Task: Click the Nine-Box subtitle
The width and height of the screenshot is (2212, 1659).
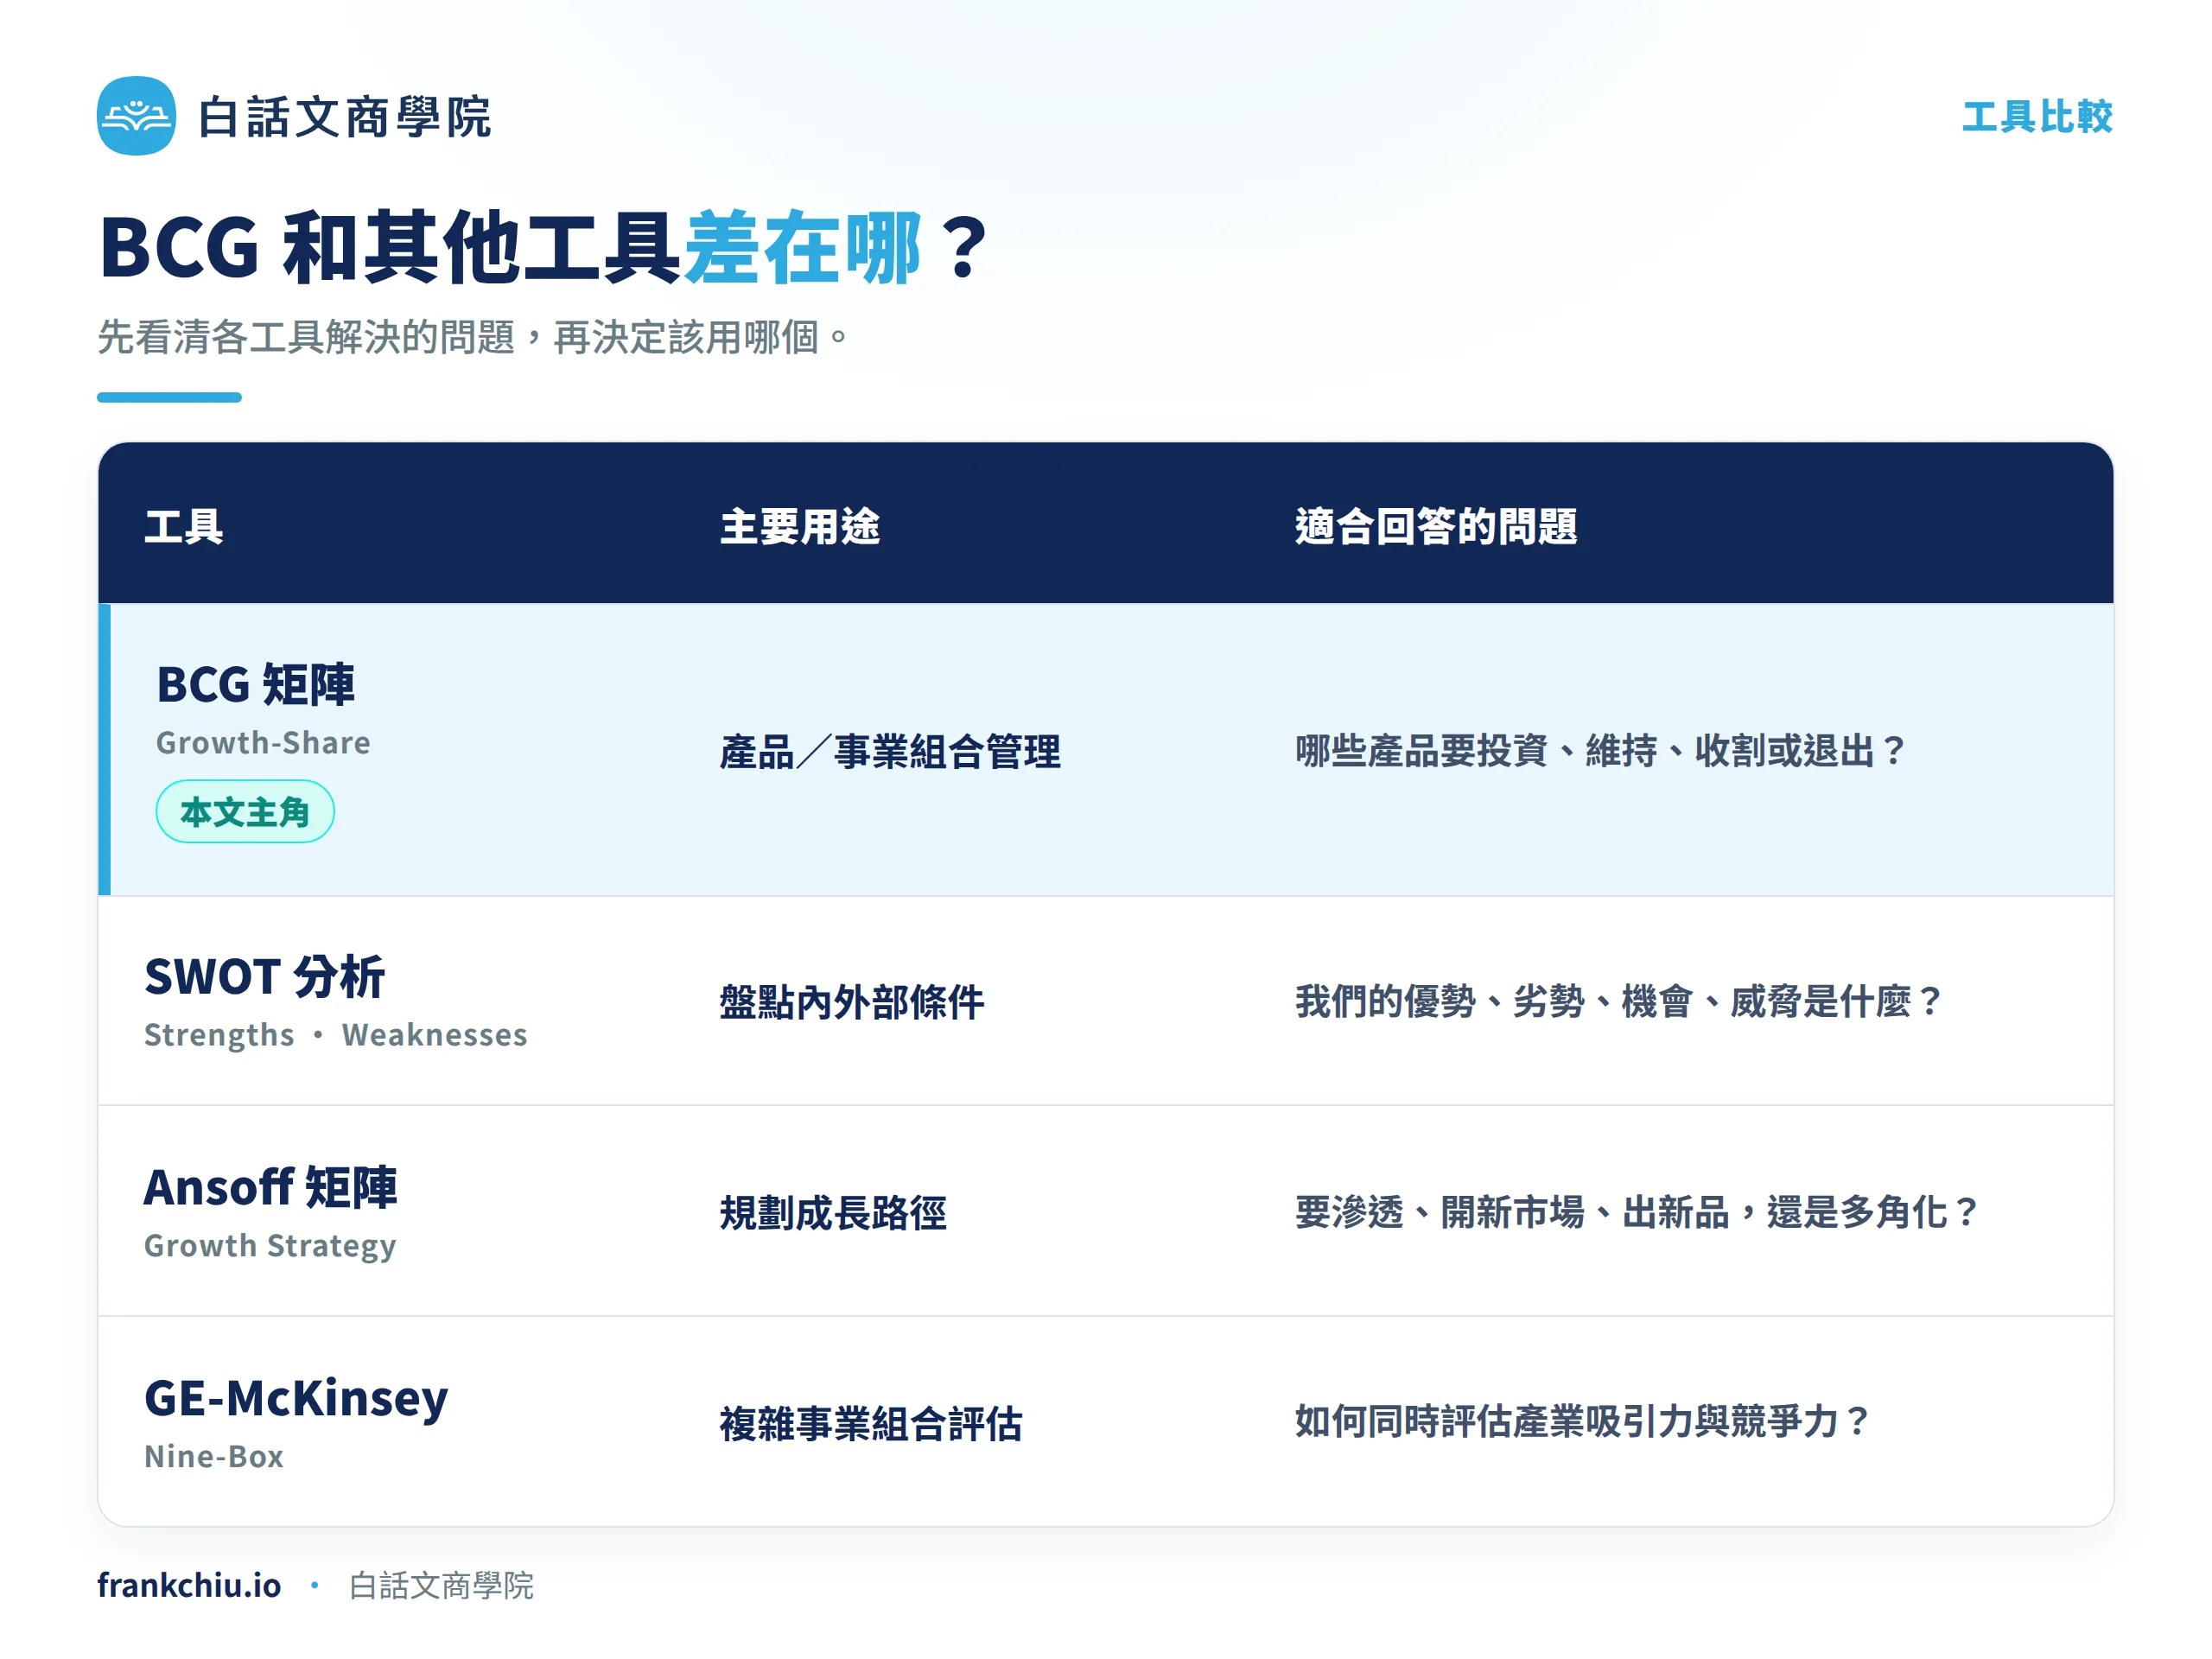Action: [214, 1457]
